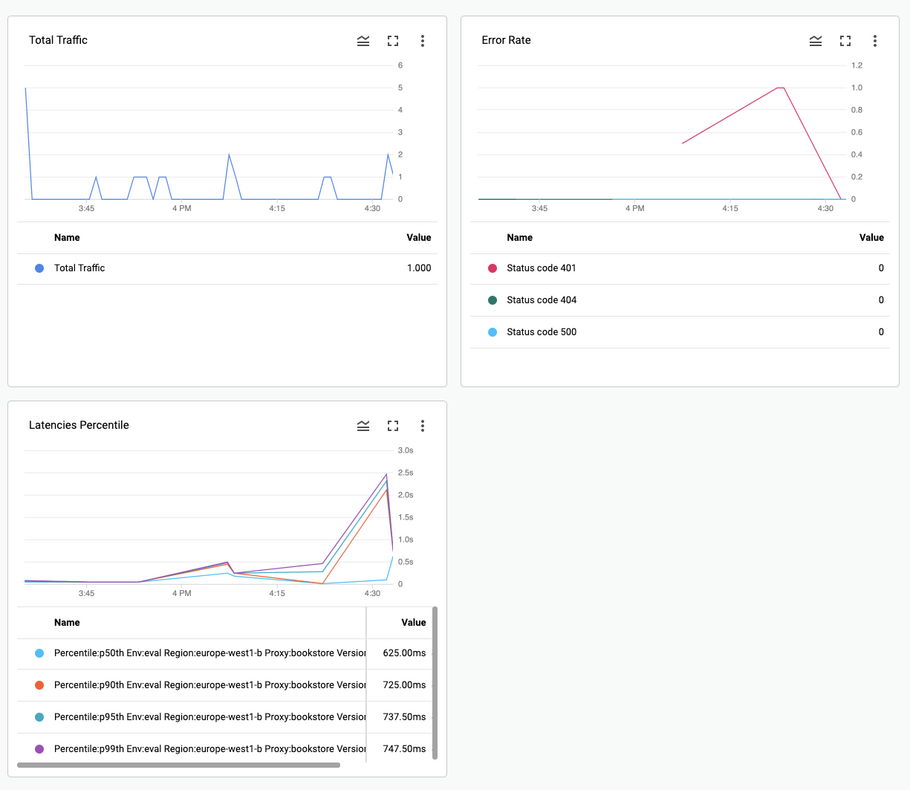Open Latencies Percentile three-dot menu
This screenshot has width=910, height=790.
(422, 426)
